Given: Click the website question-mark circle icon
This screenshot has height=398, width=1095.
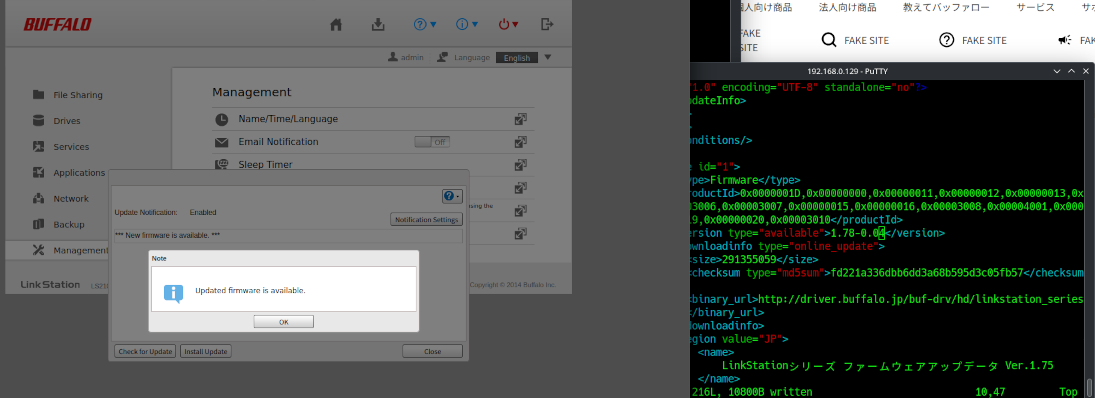Looking at the screenshot, I should coord(946,40).
